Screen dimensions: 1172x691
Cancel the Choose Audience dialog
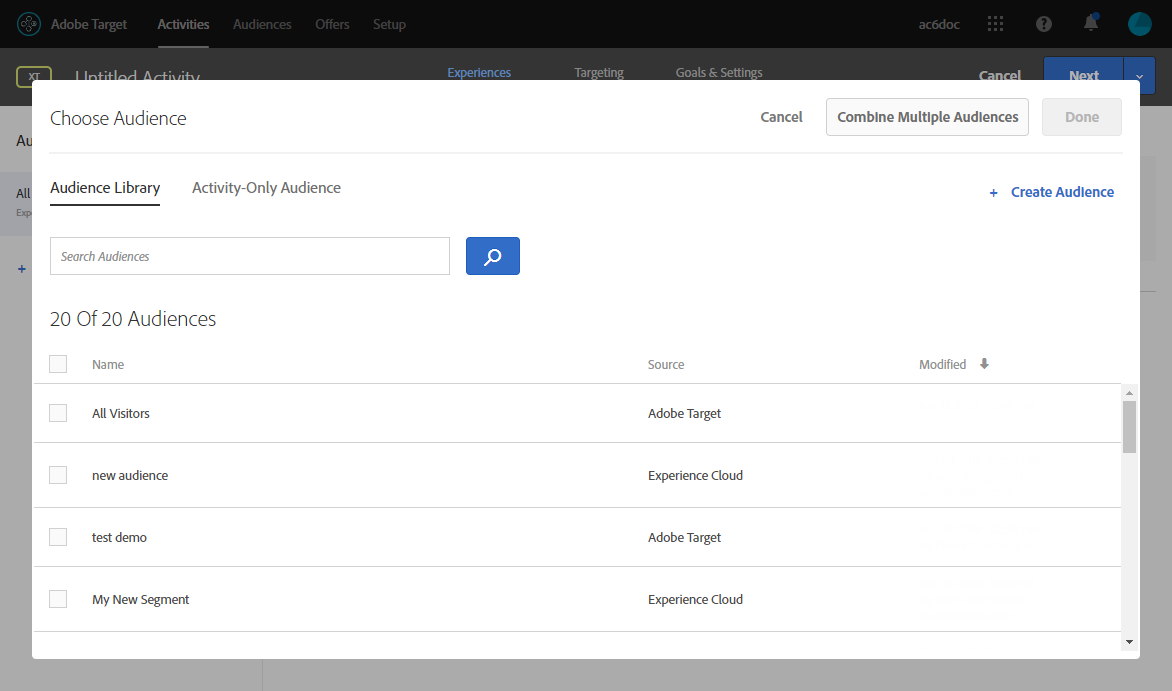tap(781, 117)
